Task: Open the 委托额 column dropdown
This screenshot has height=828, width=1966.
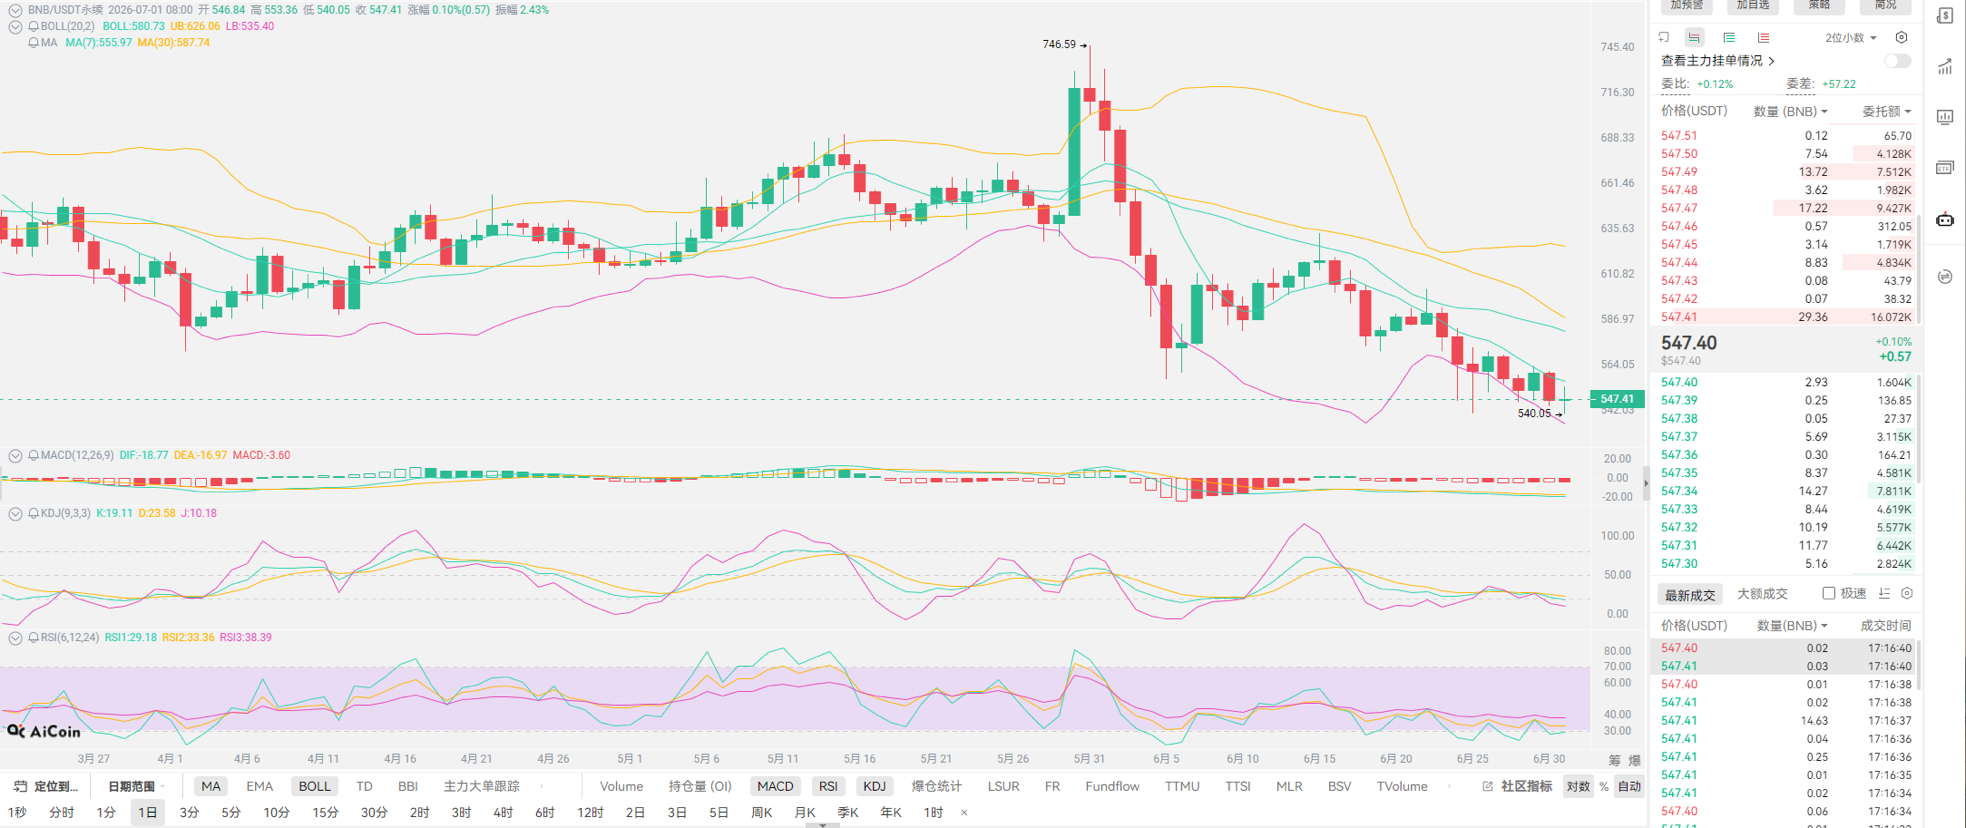Action: (x=1886, y=111)
